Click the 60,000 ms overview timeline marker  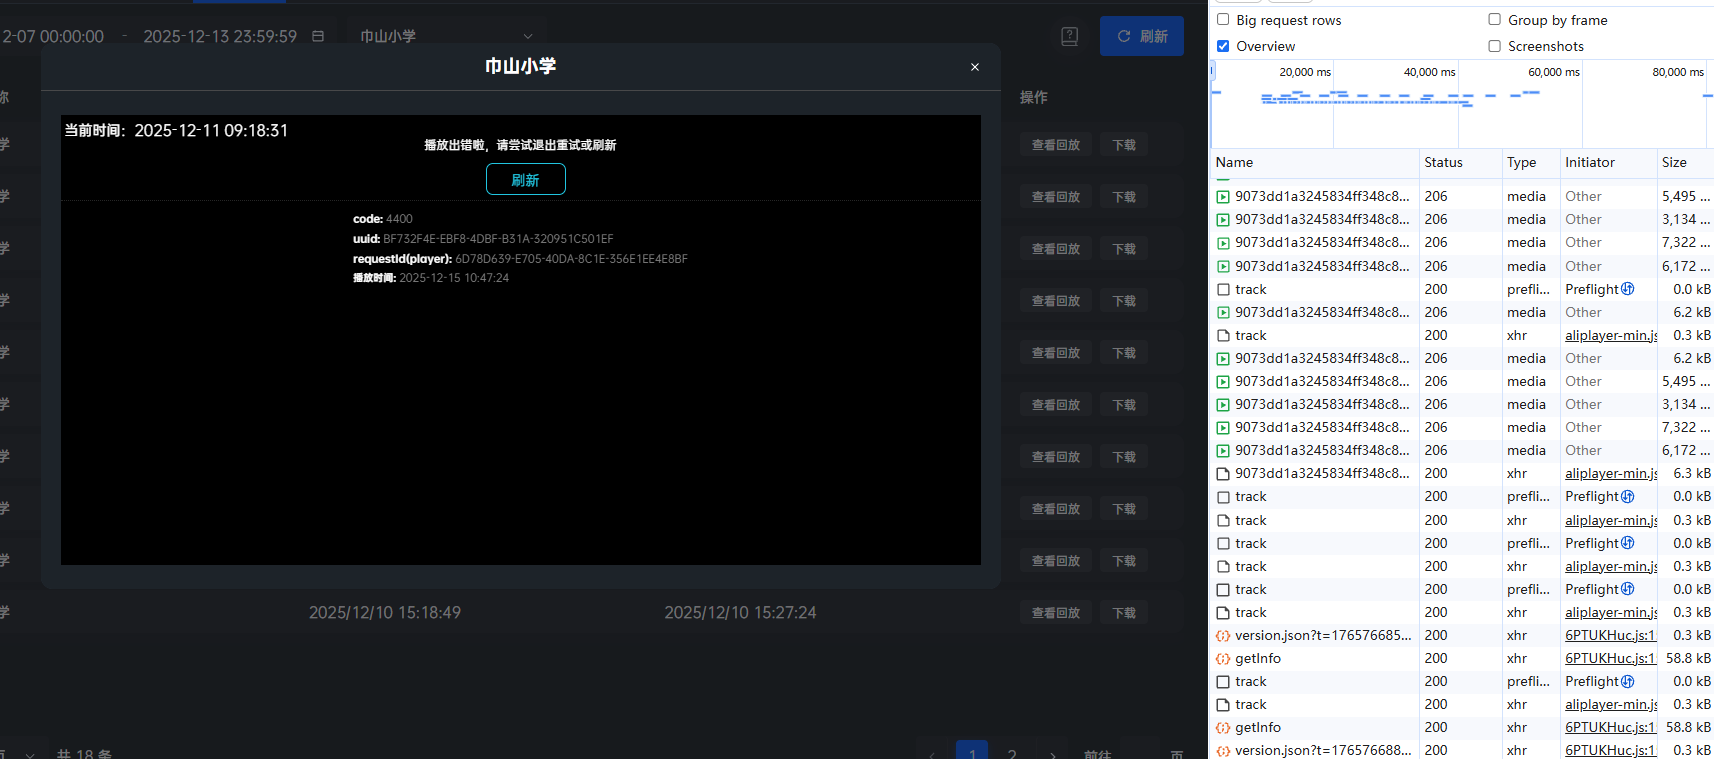point(1553,72)
